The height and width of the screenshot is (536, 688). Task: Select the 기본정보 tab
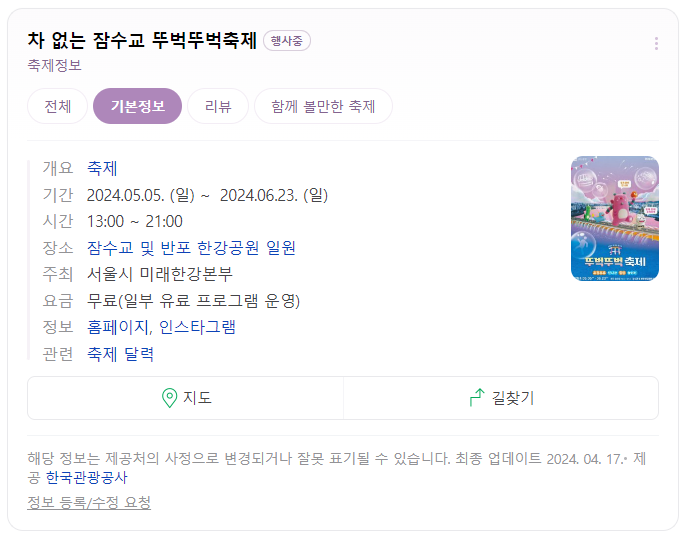(x=137, y=106)
